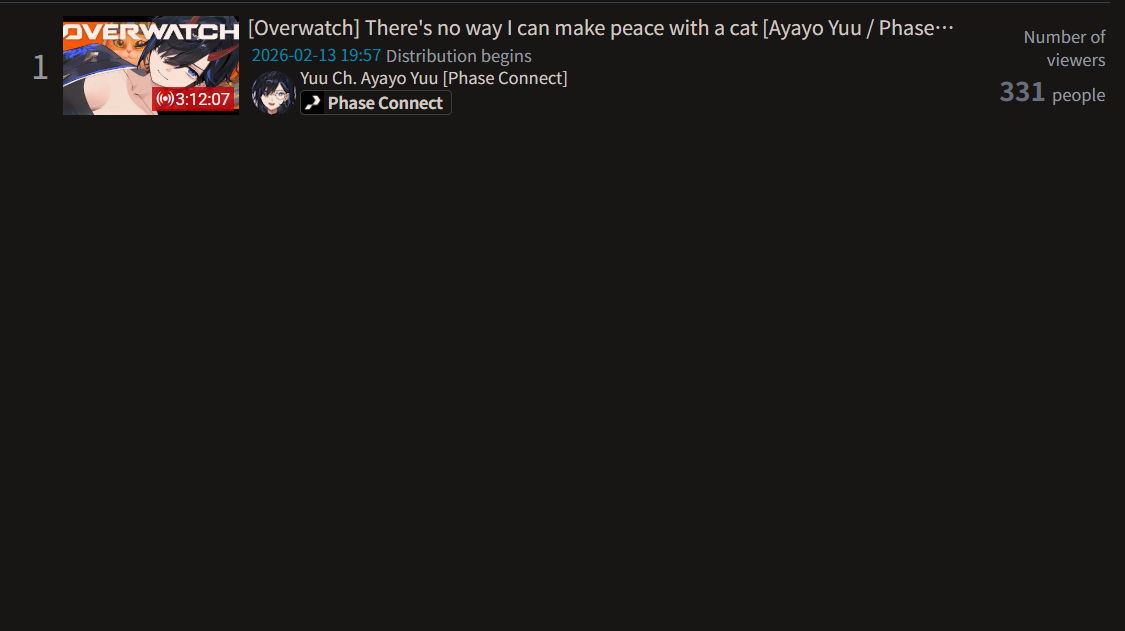
Task: Open the stream title about making peace with a cat
Action: click(601, 28)
